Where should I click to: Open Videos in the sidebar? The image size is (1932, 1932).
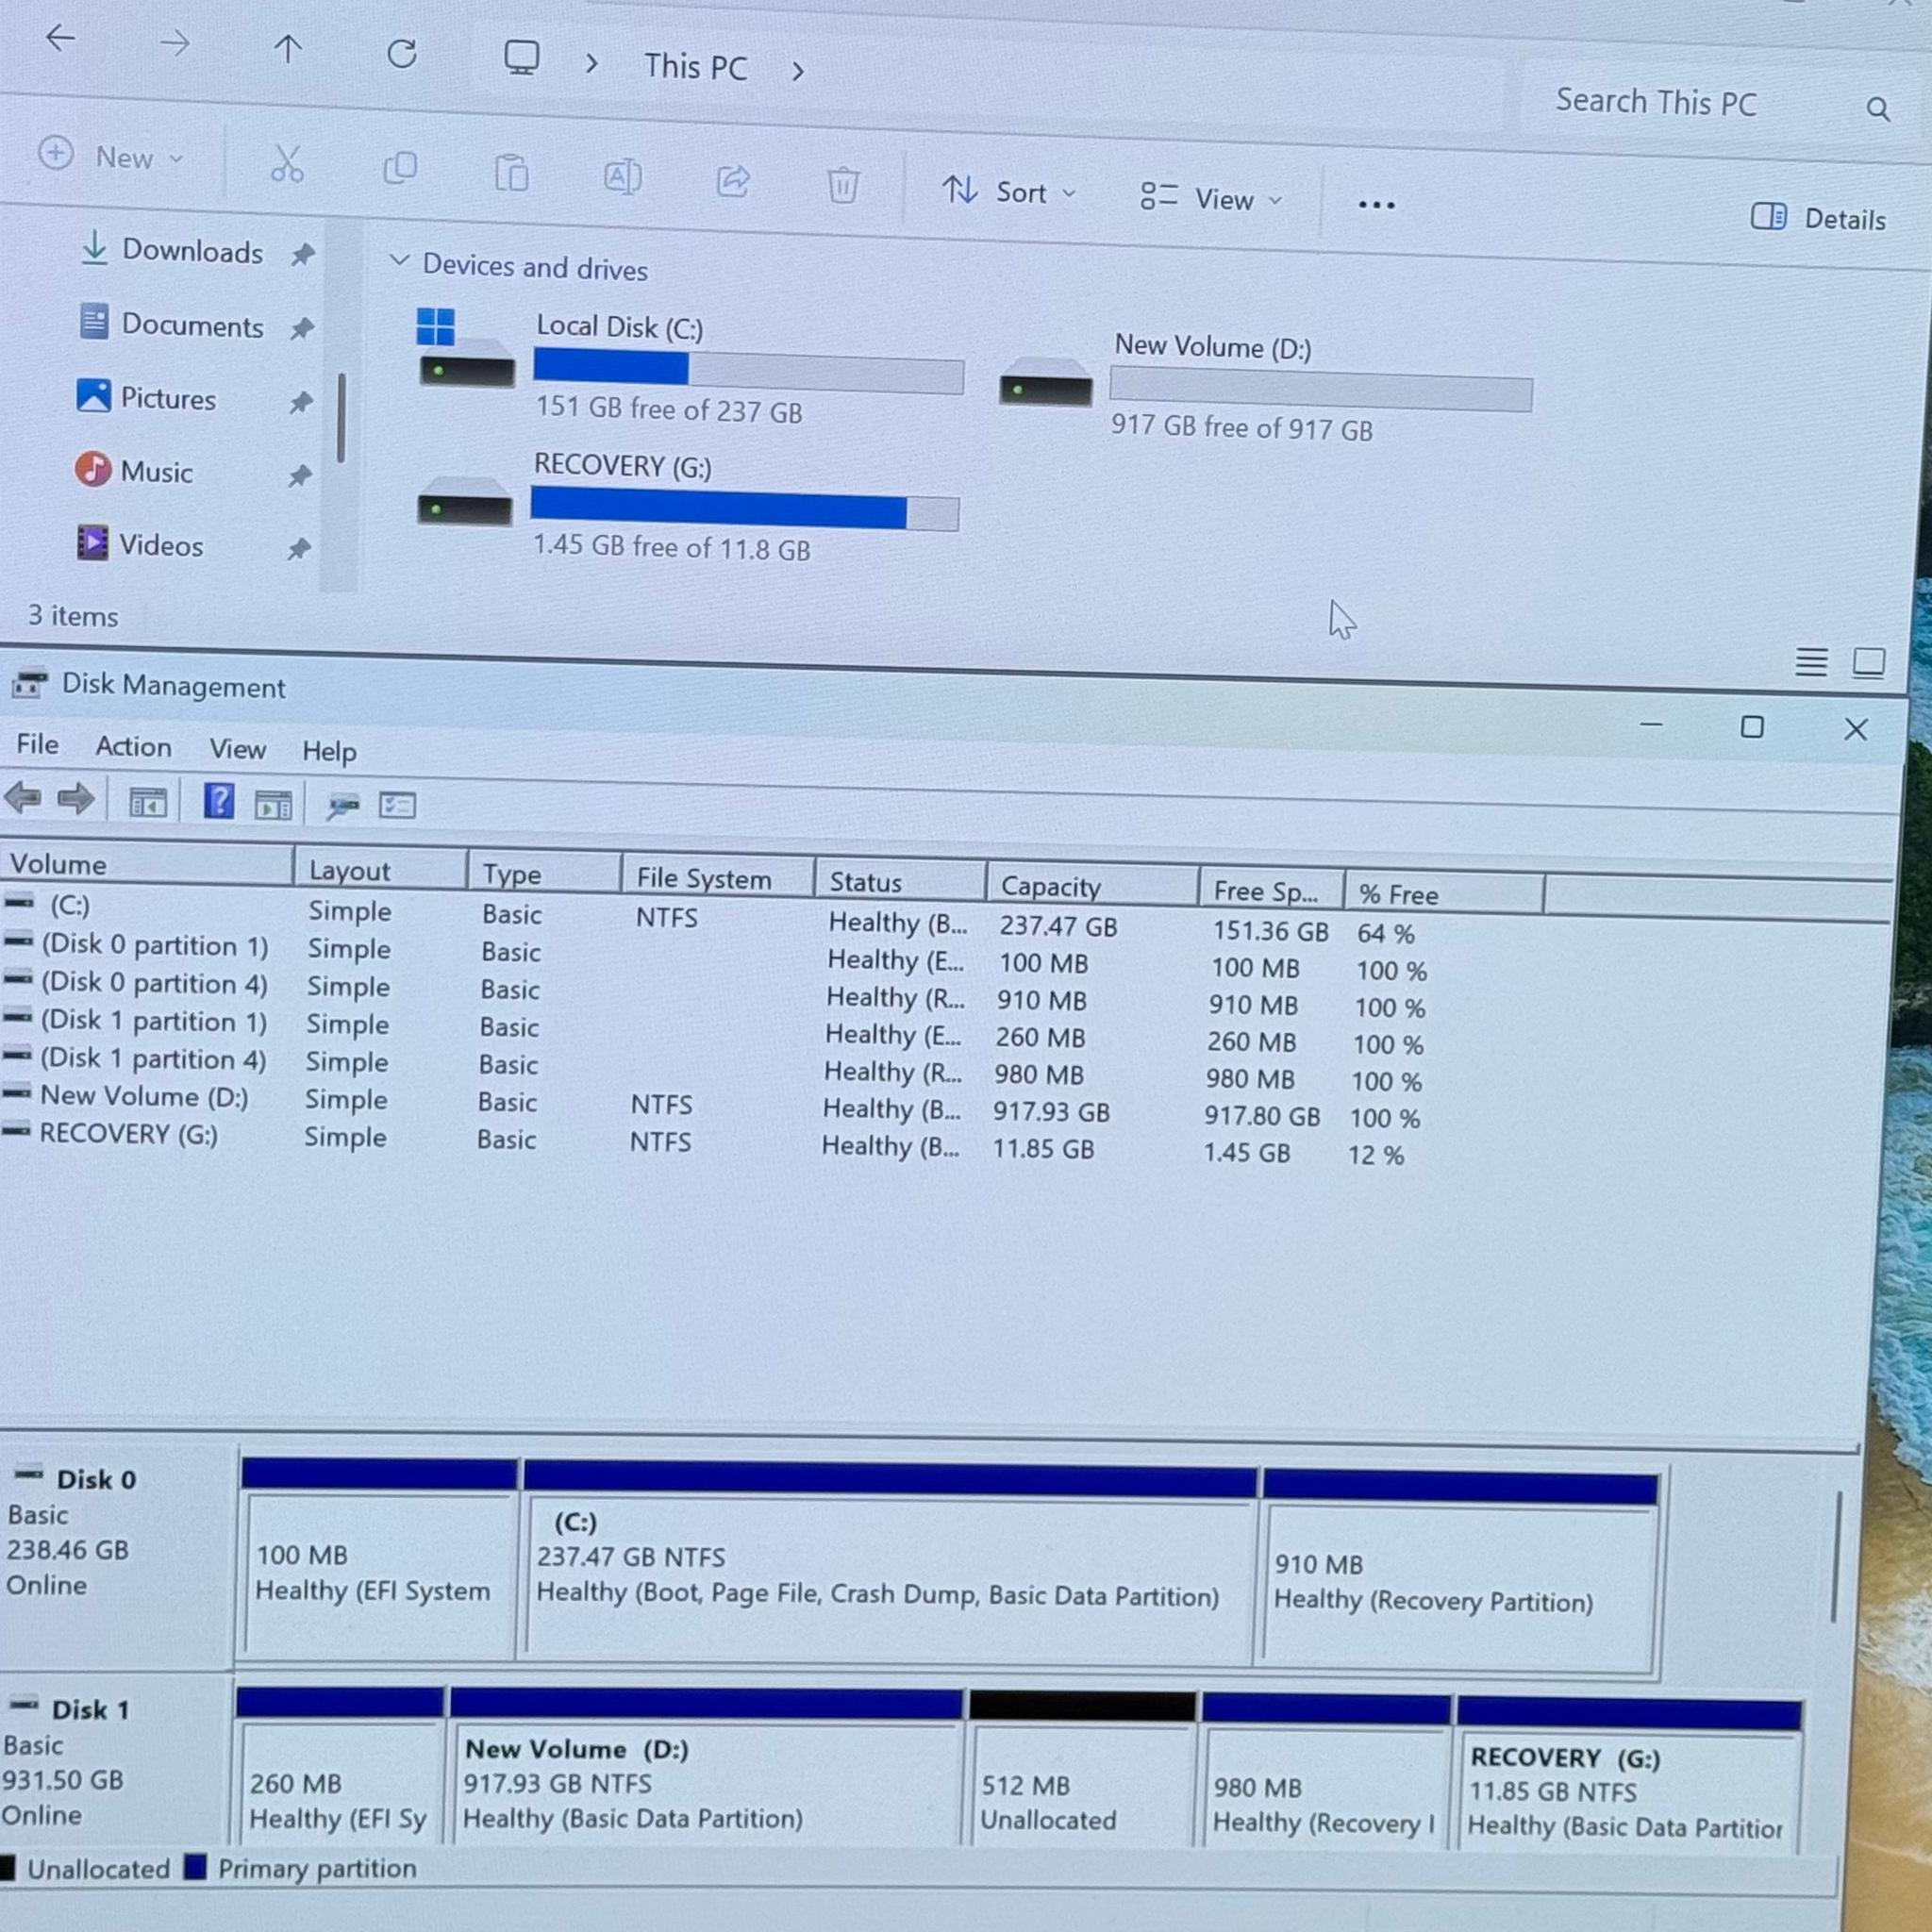point(140,545)
